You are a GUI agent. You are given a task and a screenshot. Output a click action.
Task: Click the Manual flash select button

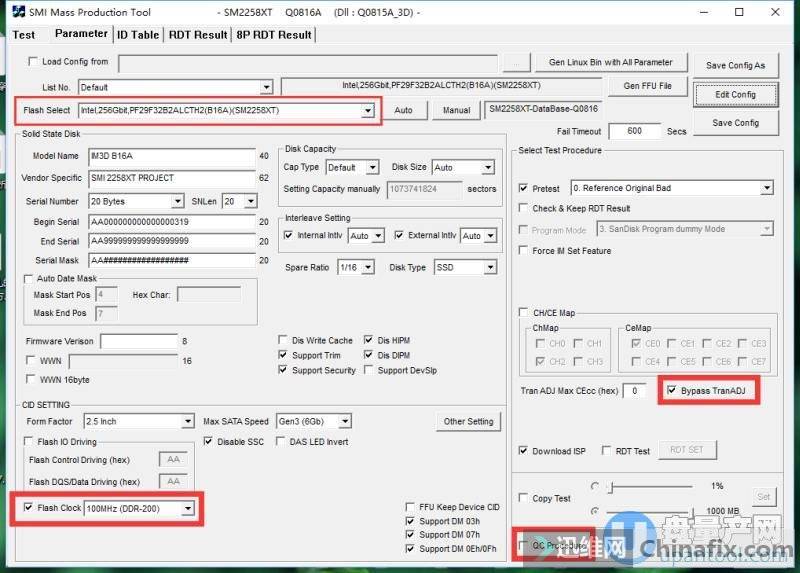(456, 110)
